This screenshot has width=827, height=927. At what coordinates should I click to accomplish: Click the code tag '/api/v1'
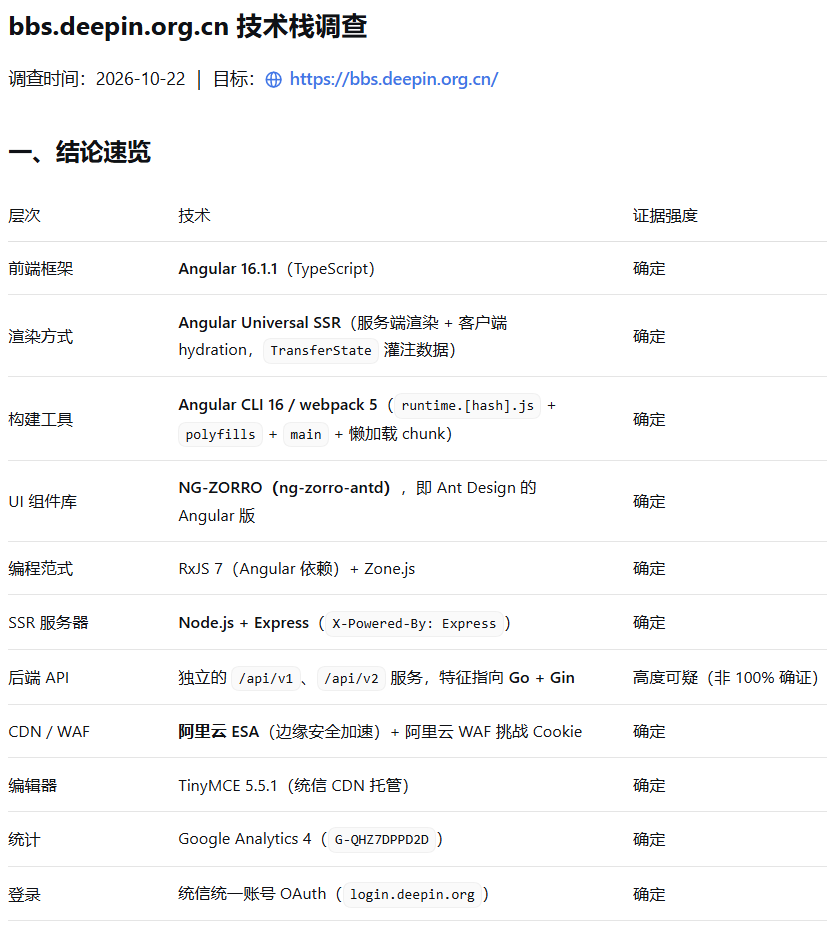(265, 679)
